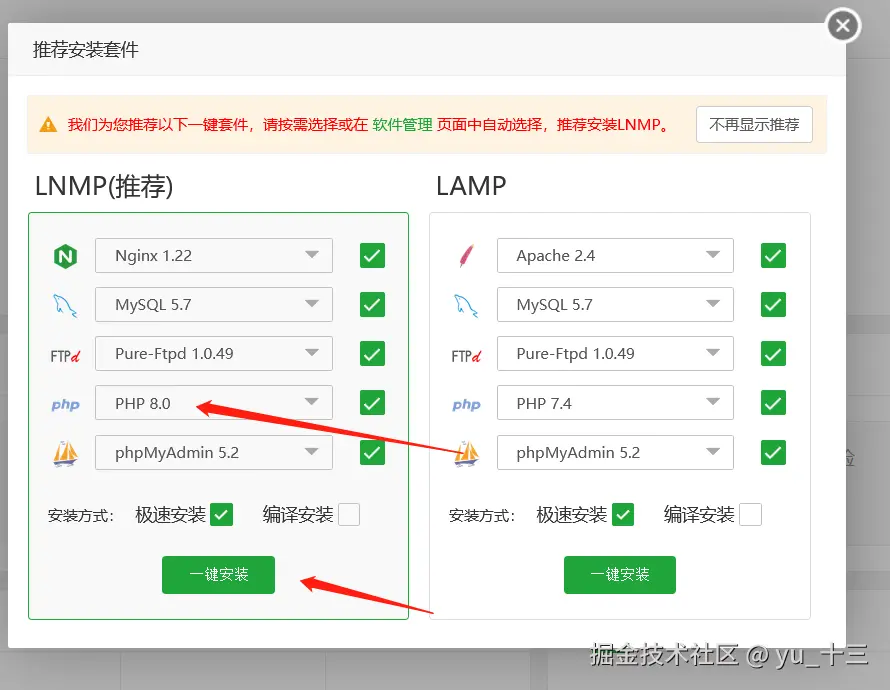Click 一键安装 button under LNMP
Viewport: 890px width, 690px height.
coord(219,575)
